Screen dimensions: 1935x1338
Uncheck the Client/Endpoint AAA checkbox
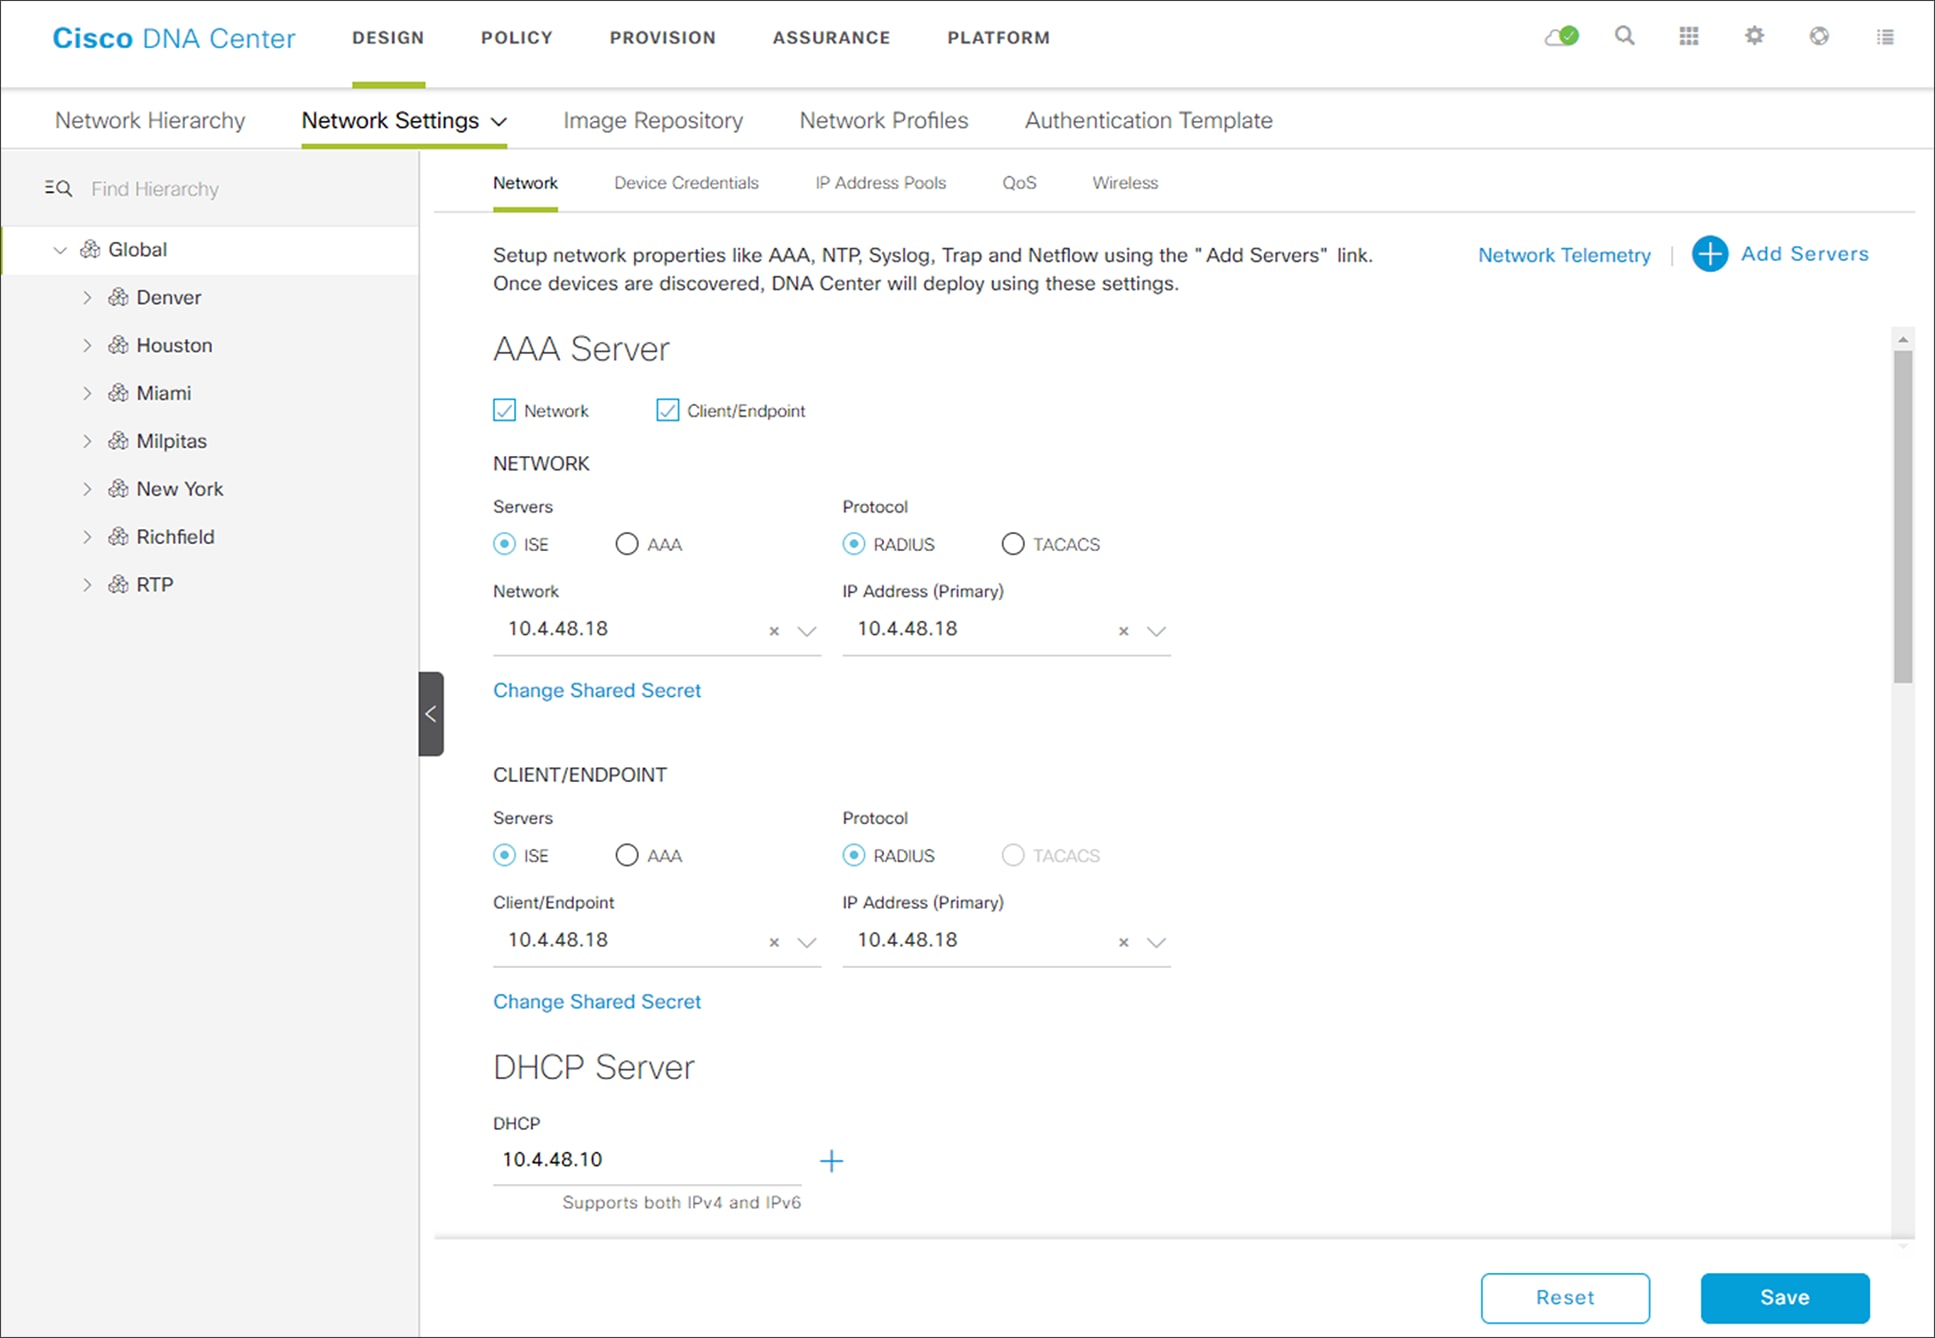(667, 410)
